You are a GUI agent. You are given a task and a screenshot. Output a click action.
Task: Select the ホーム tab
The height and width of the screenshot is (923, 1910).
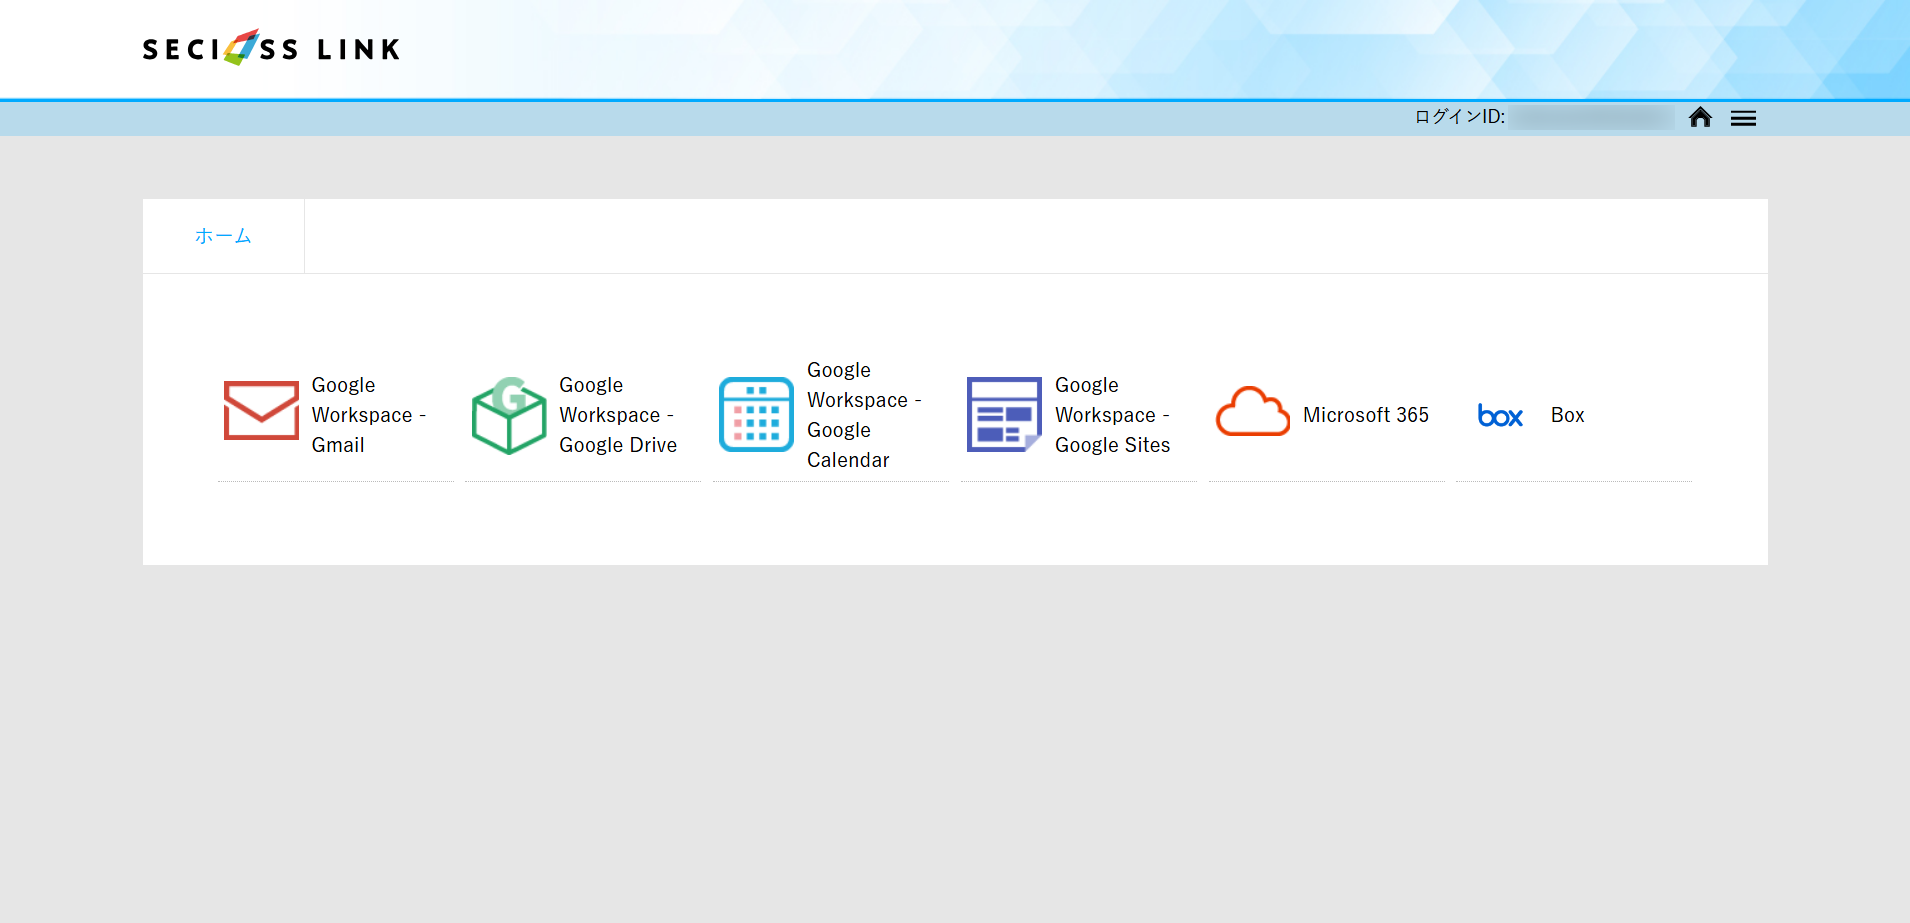point(223,236)
